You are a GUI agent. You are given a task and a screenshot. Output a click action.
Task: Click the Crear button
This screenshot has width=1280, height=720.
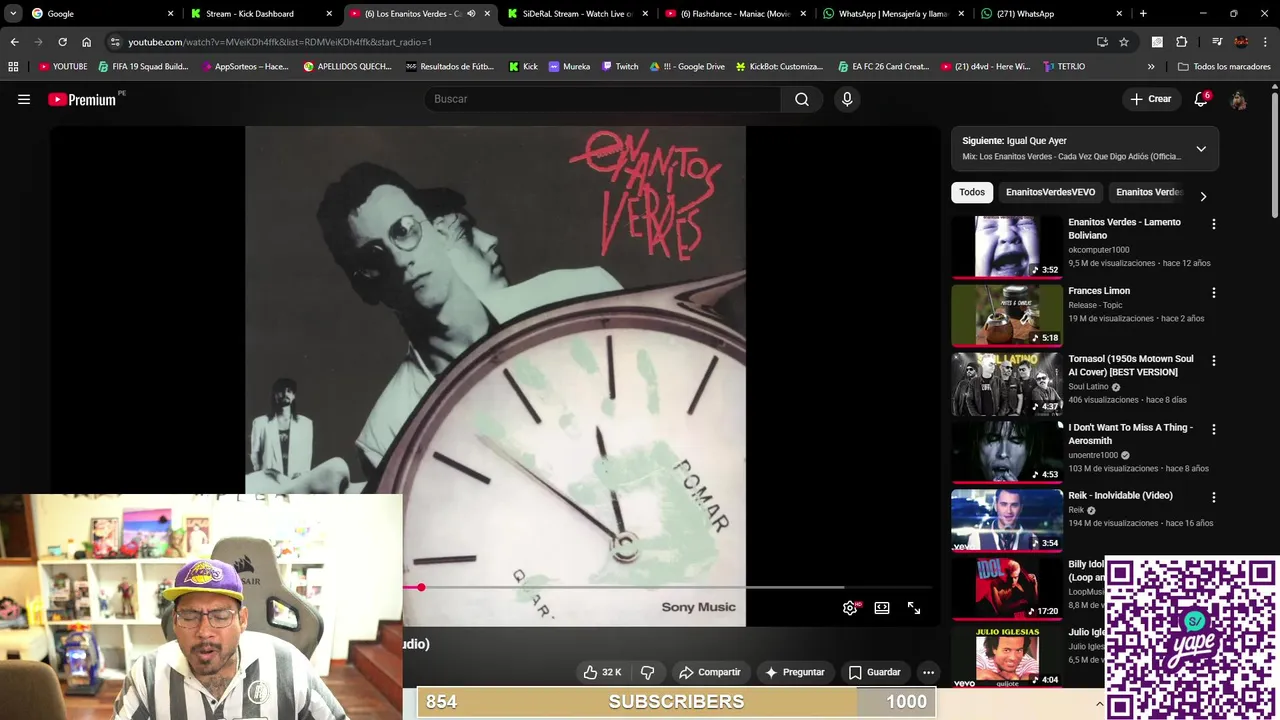click(x=1150, y=99)
